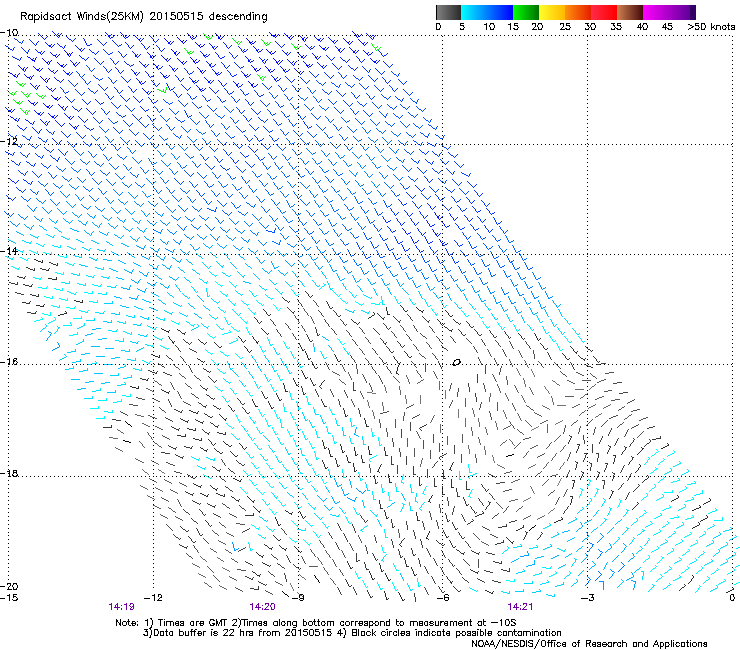Click the yellow 20-25 knots color segment
Screen dimensions: 740x650
(x=552, y=12)
